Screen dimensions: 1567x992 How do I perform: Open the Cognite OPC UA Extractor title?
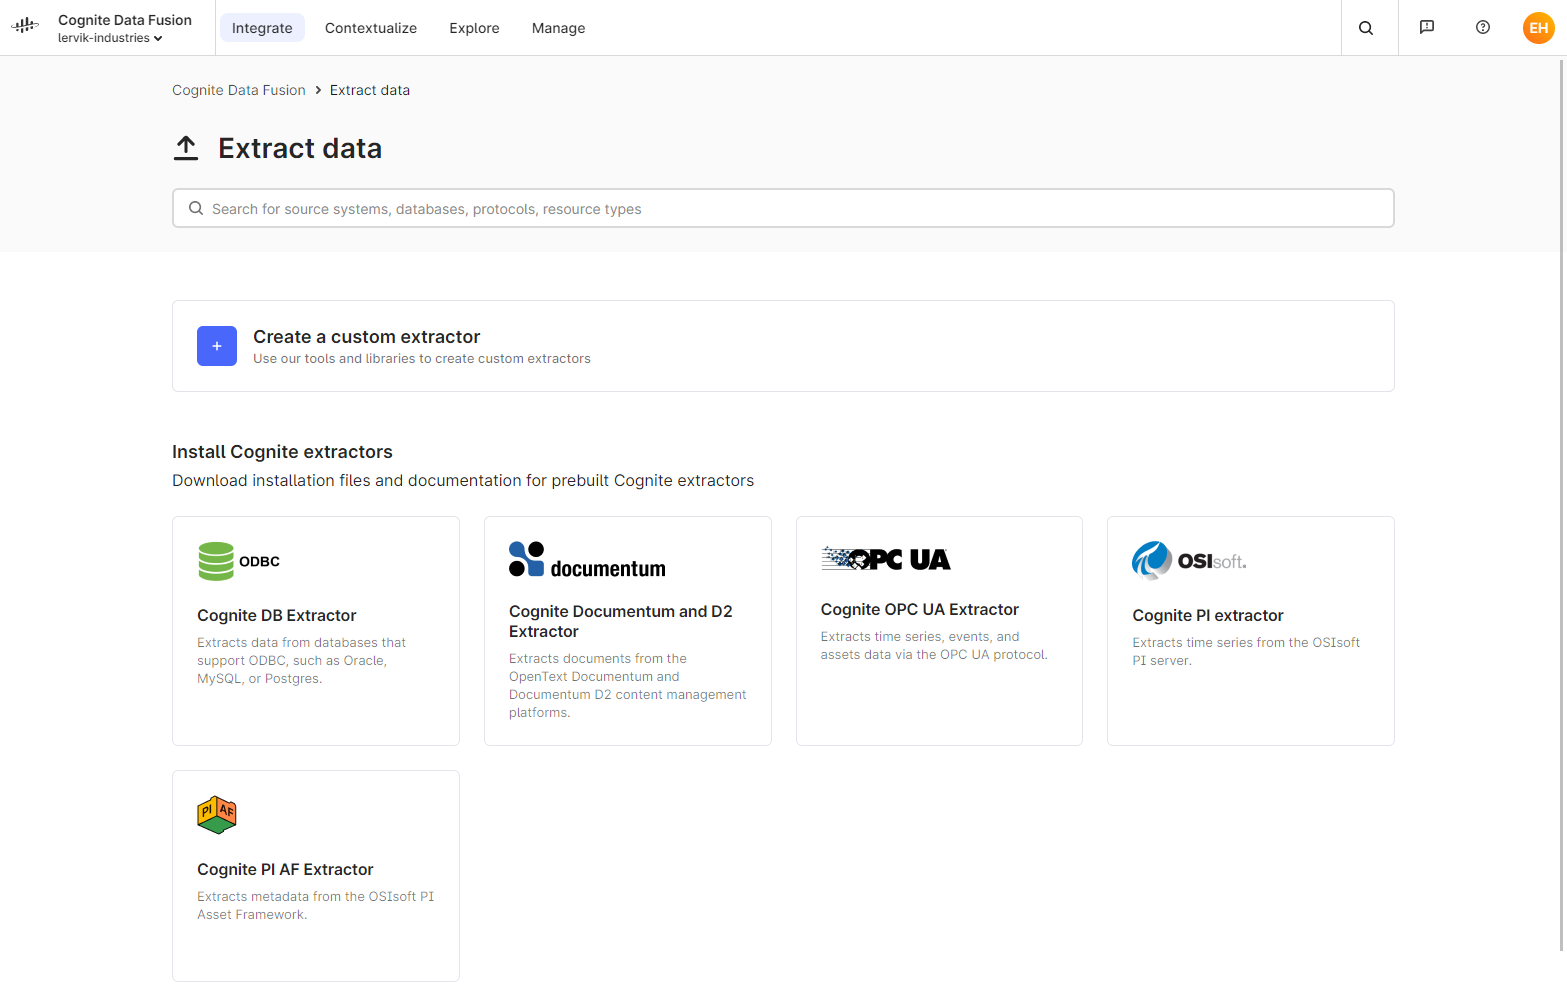click(920, 610)
